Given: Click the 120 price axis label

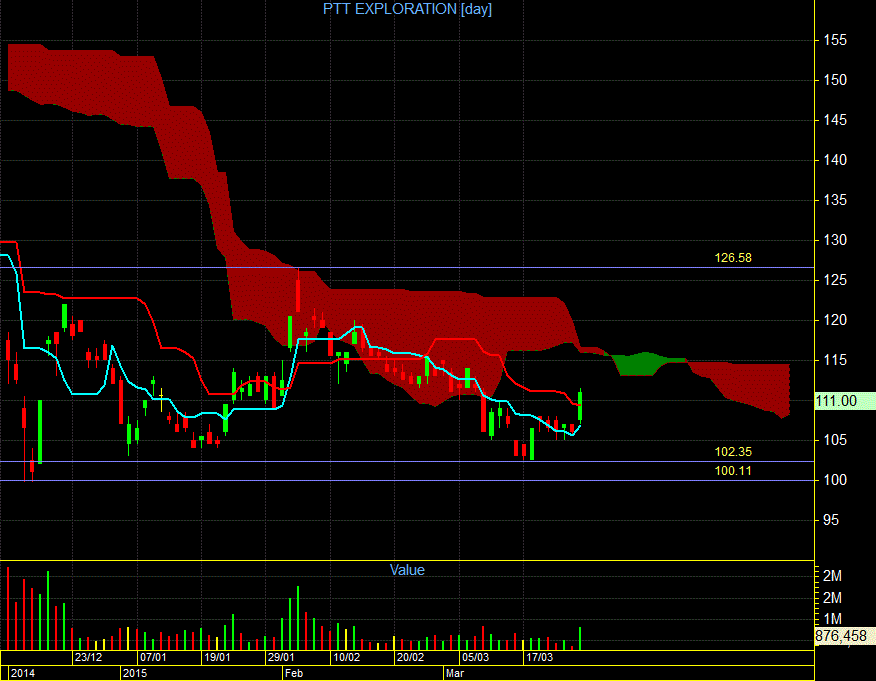Looking at the screenshot, I should tap(835, 320).
